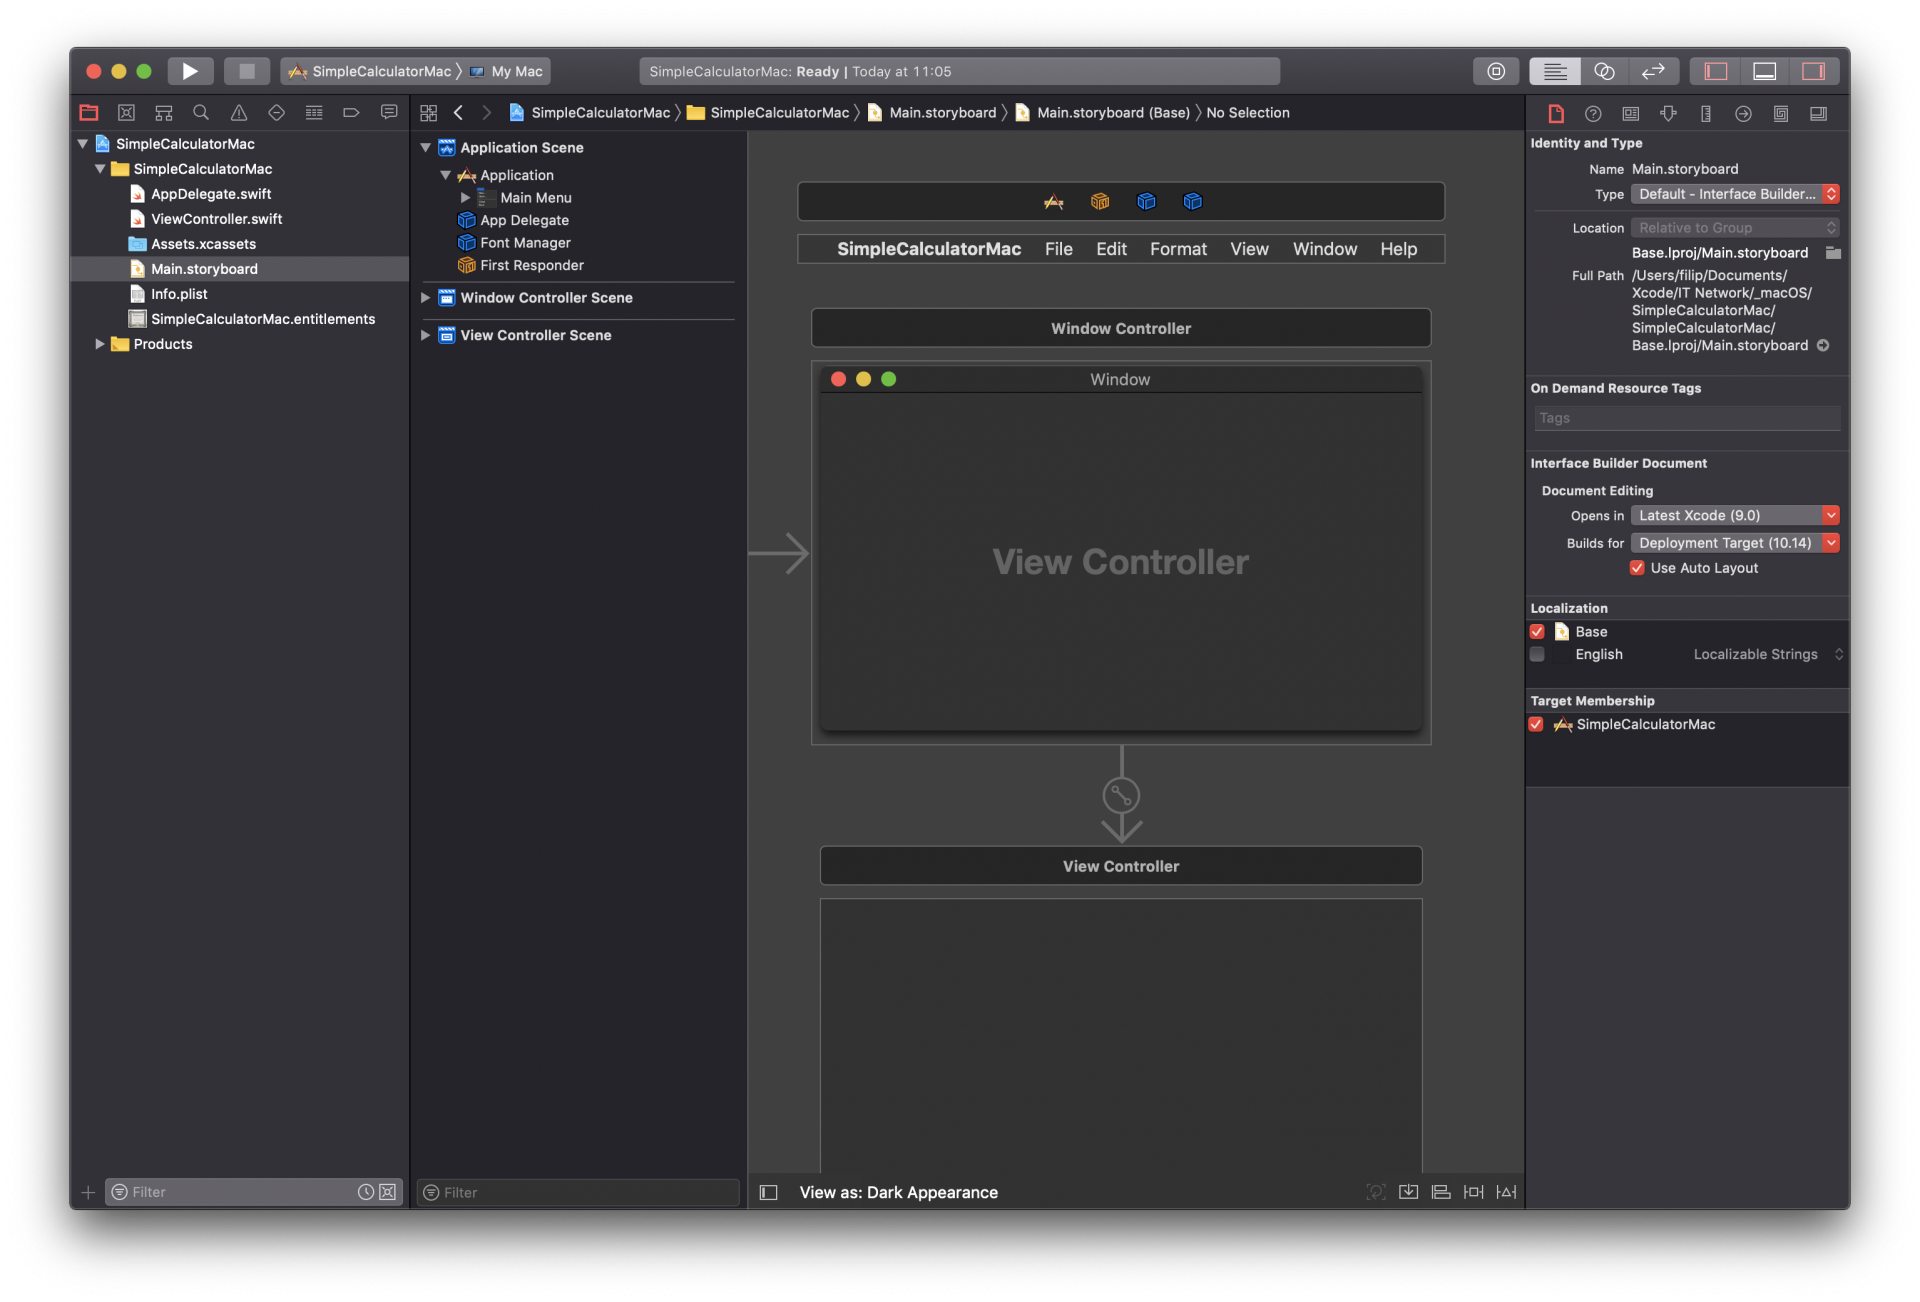
Task: Open the Add New Constraints pin tool
Action: pos(1473,1191)
